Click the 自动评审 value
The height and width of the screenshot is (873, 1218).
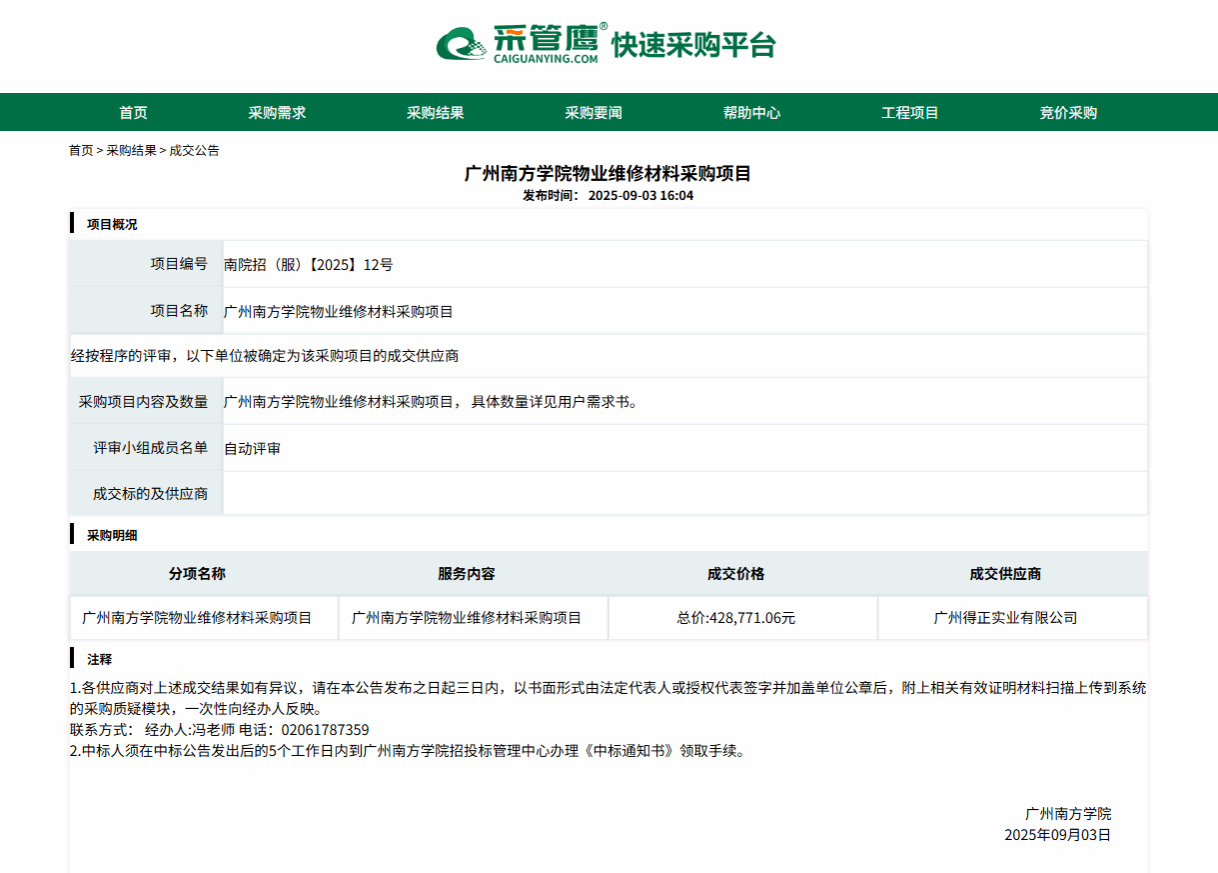(252, 449)
